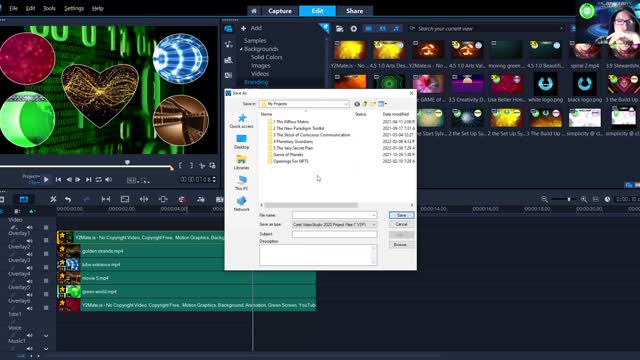
Task: Open the Settings menu
Action: [74, 8]
